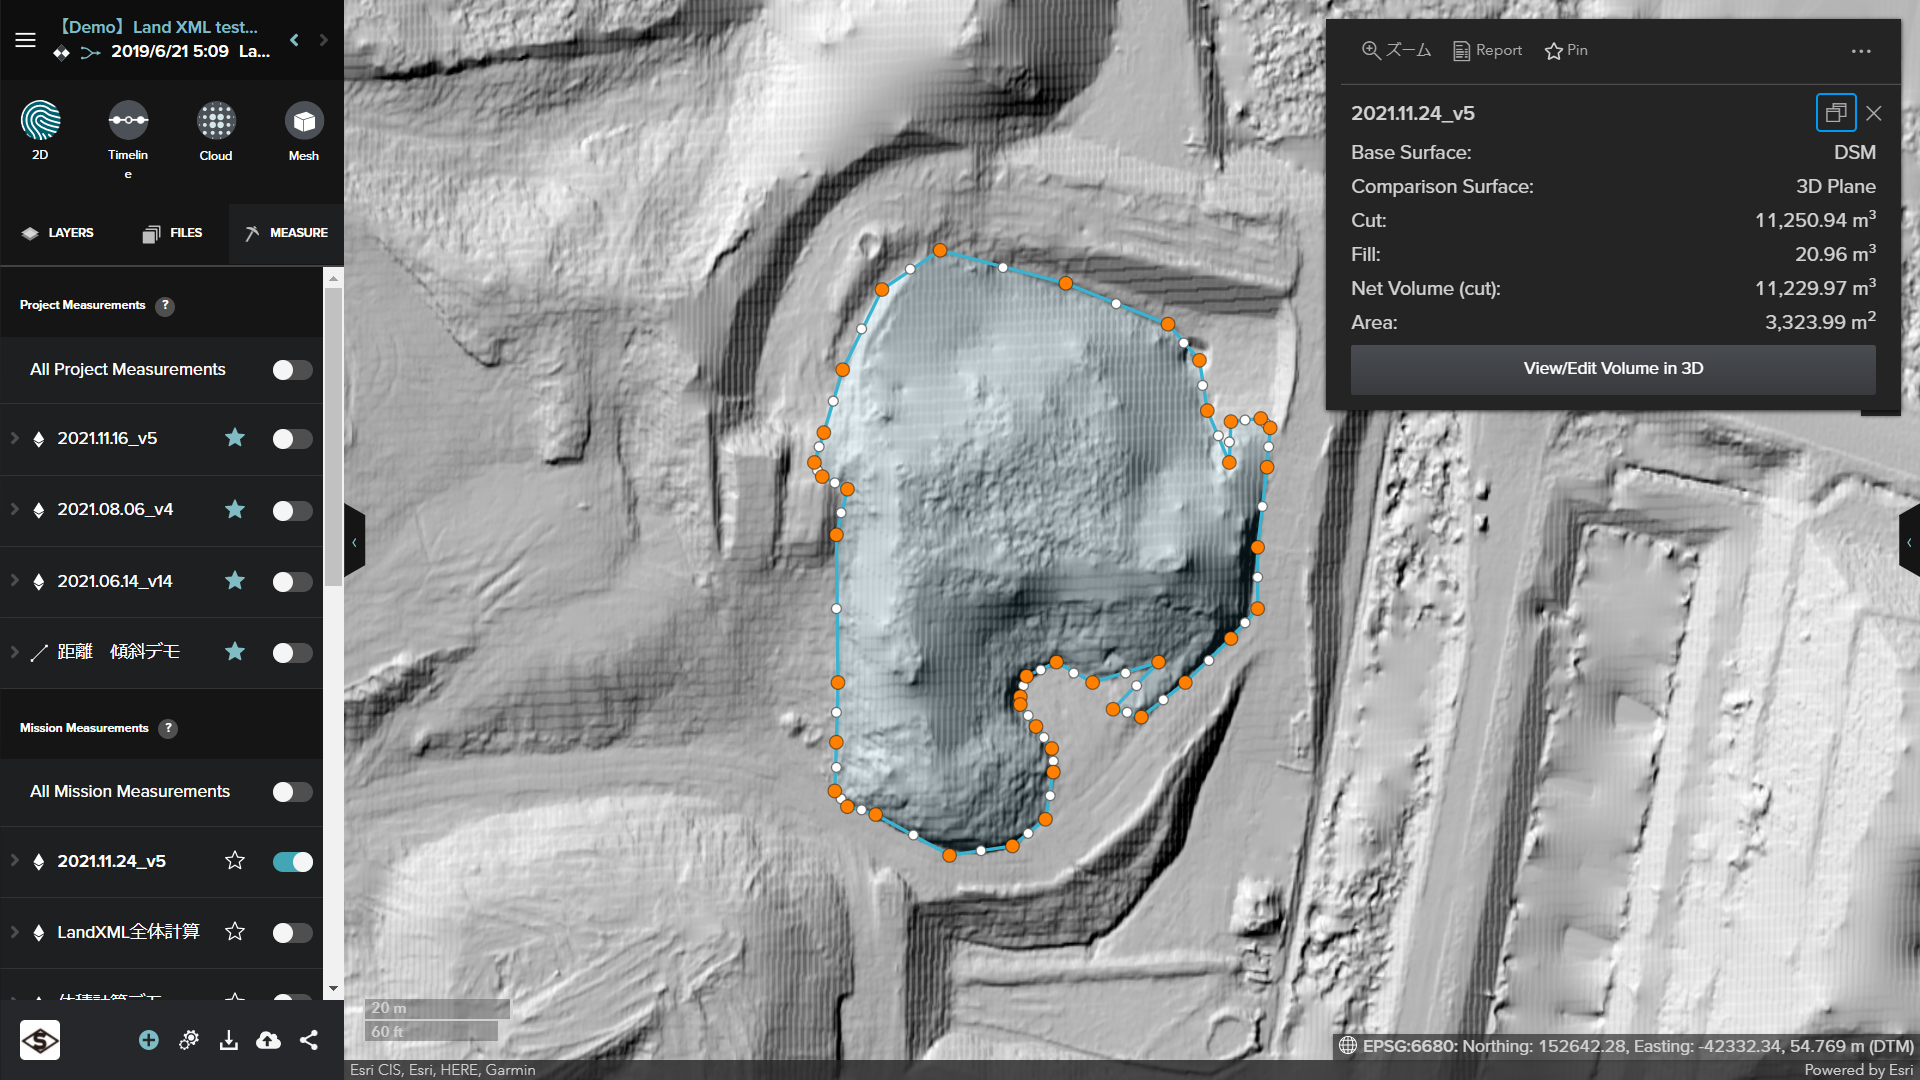Expand the 2021.06.14_v14 measurement row
The width and height of the screenshot is (1920, 1080).
pos(14,580)
